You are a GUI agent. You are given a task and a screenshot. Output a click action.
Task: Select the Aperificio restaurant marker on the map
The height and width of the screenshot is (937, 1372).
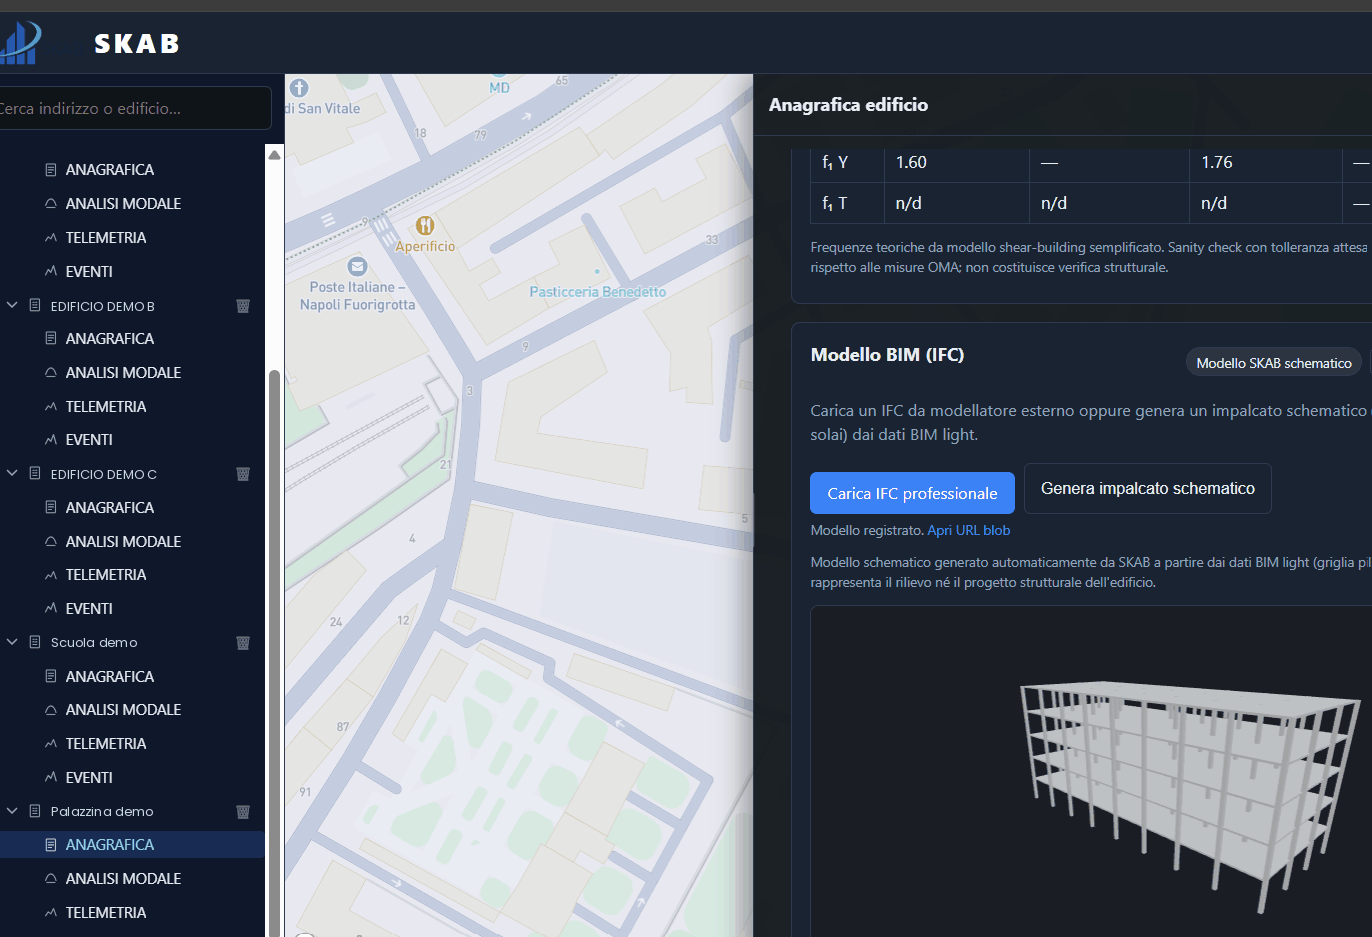point(425,226)
